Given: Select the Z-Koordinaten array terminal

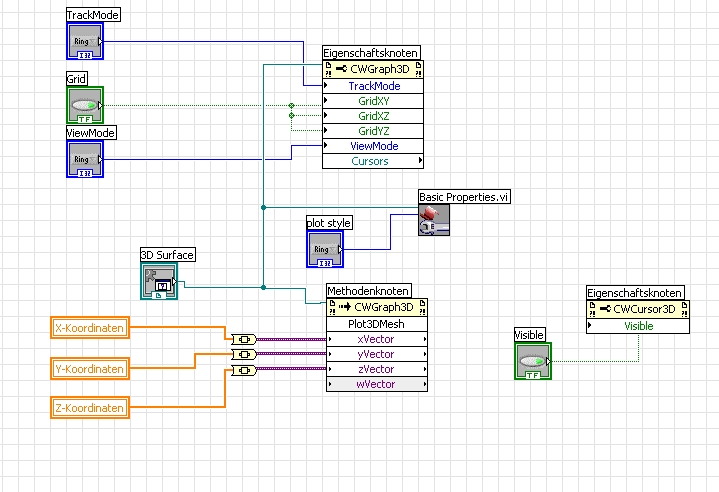Looking at the screenshot, I should pyautogui.click(x=90, y=408).
